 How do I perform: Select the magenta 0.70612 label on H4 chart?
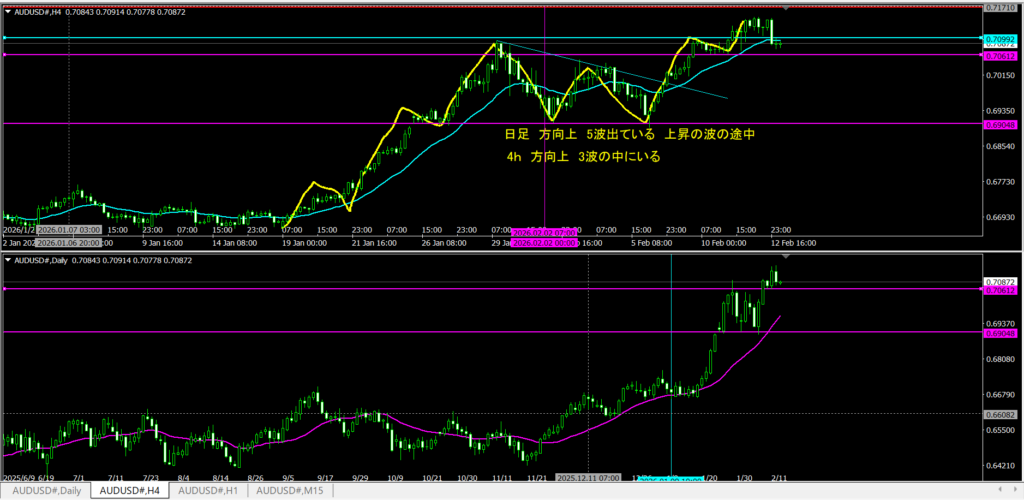1000,56
